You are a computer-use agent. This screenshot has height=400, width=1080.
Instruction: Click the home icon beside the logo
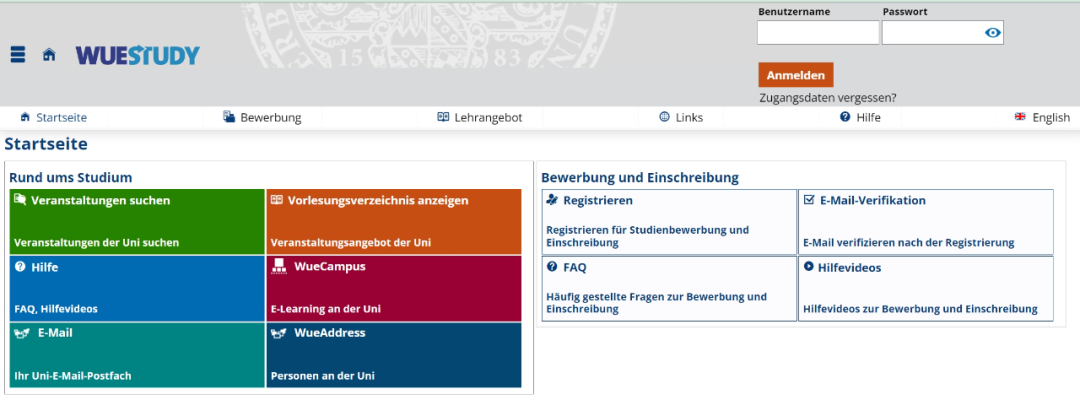48,55
